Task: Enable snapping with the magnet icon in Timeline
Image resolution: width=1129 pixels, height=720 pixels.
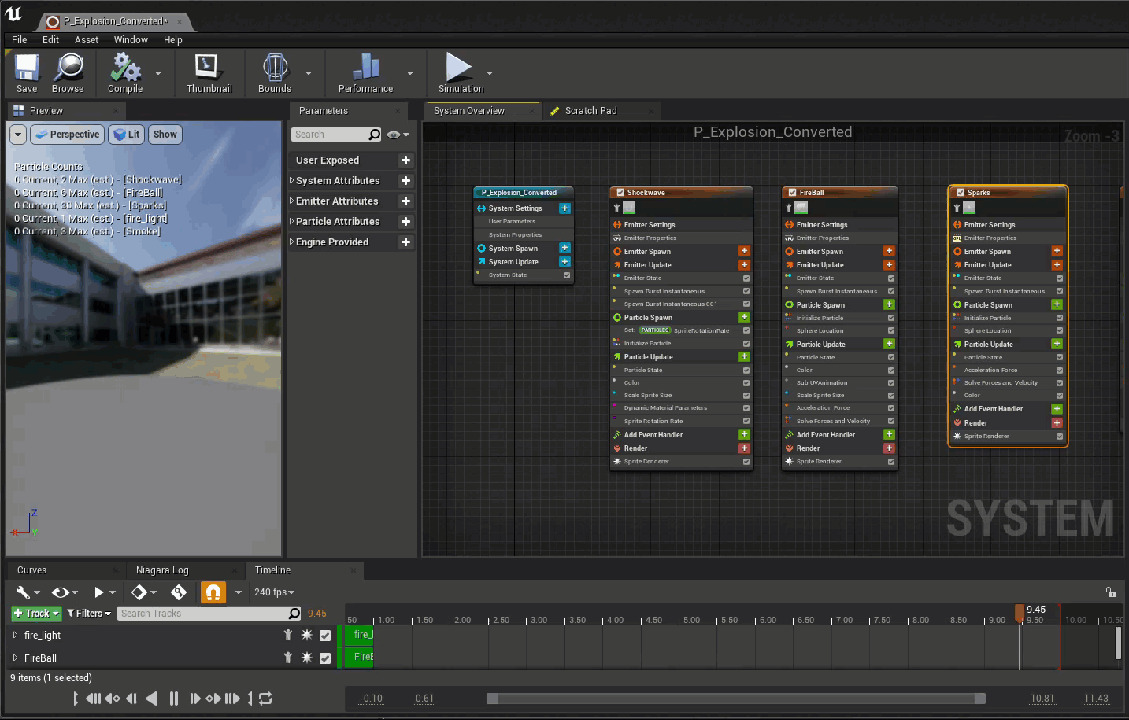Action: [212, 592]
